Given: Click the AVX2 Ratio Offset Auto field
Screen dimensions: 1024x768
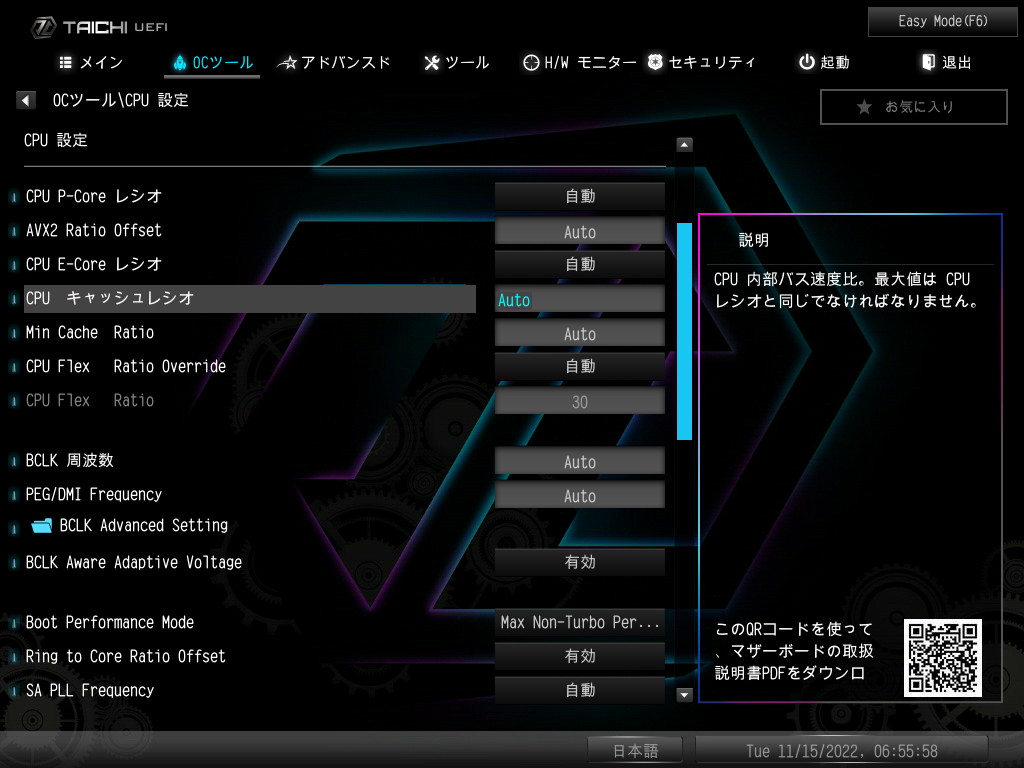Looking at the screenshot, I should 579,231.
